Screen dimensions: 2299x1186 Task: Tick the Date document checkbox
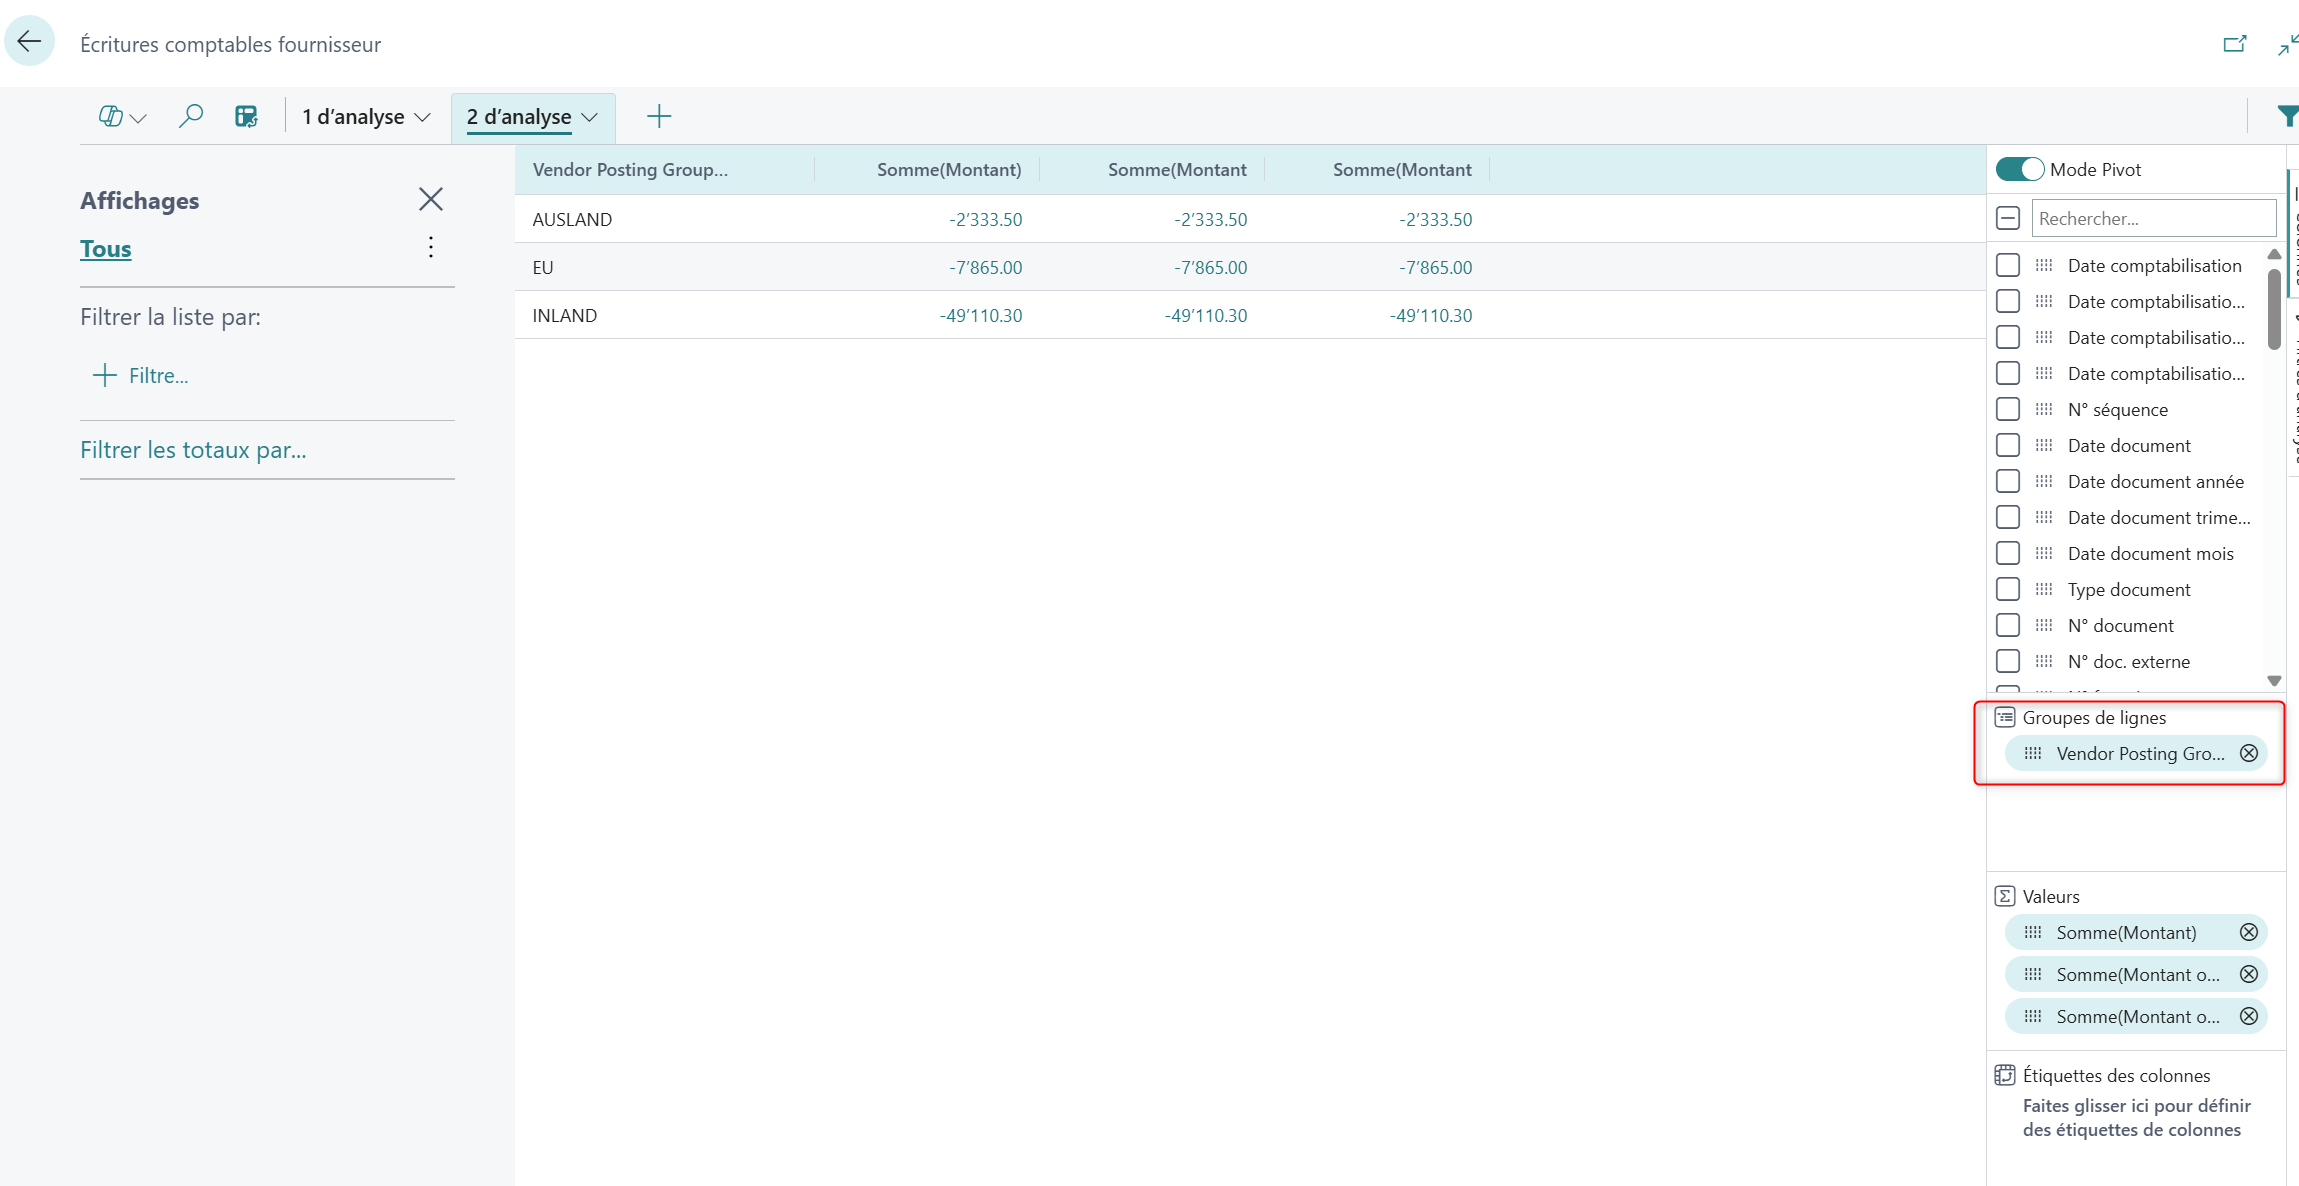(x=2007, y=445)
